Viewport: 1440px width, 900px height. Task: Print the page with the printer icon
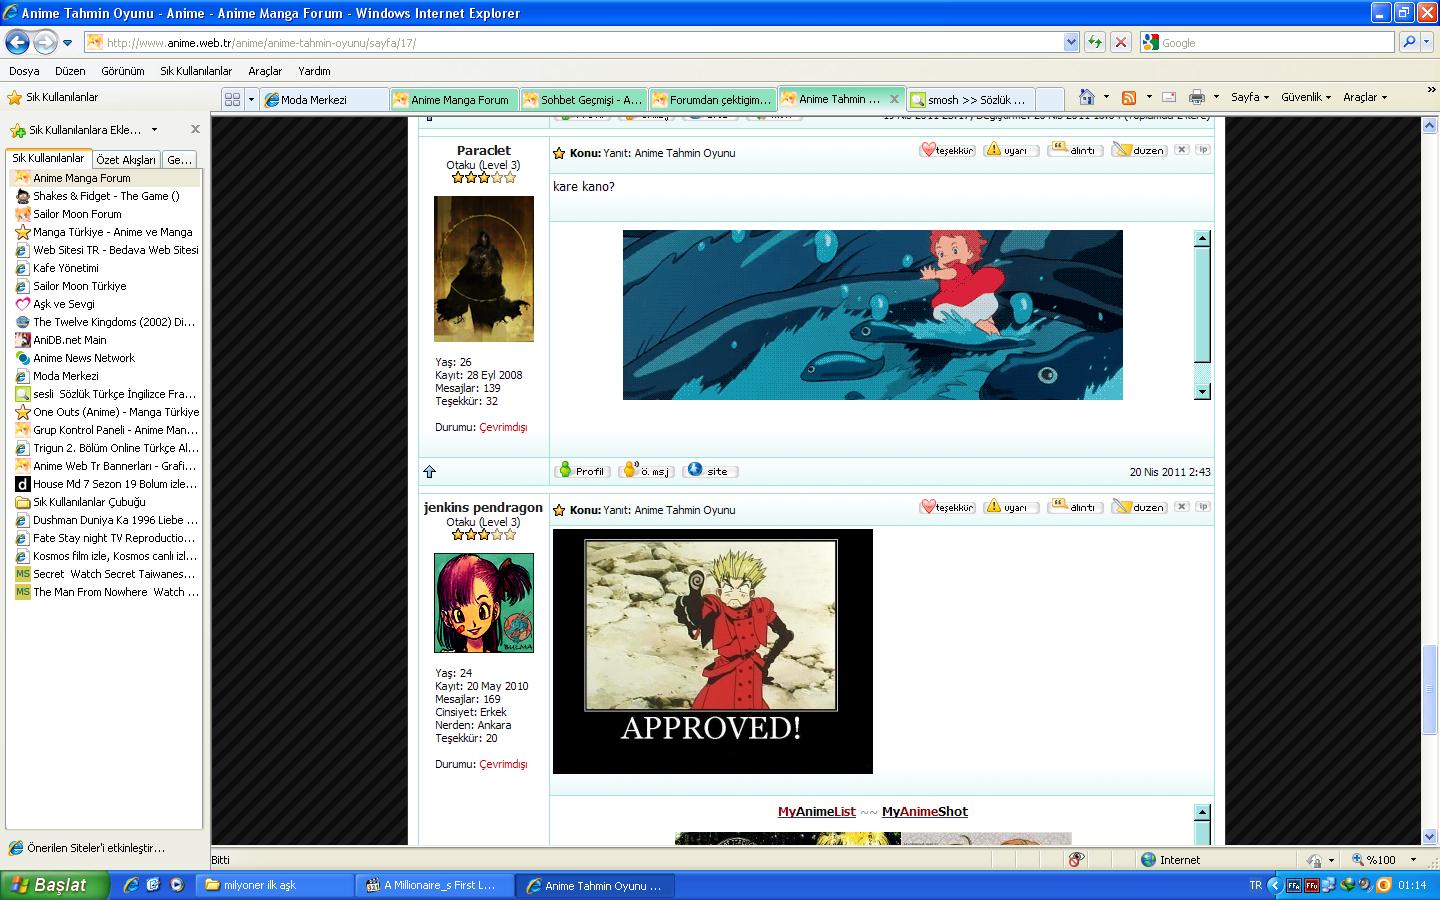pyautogui.click(x=1196, y=97)
